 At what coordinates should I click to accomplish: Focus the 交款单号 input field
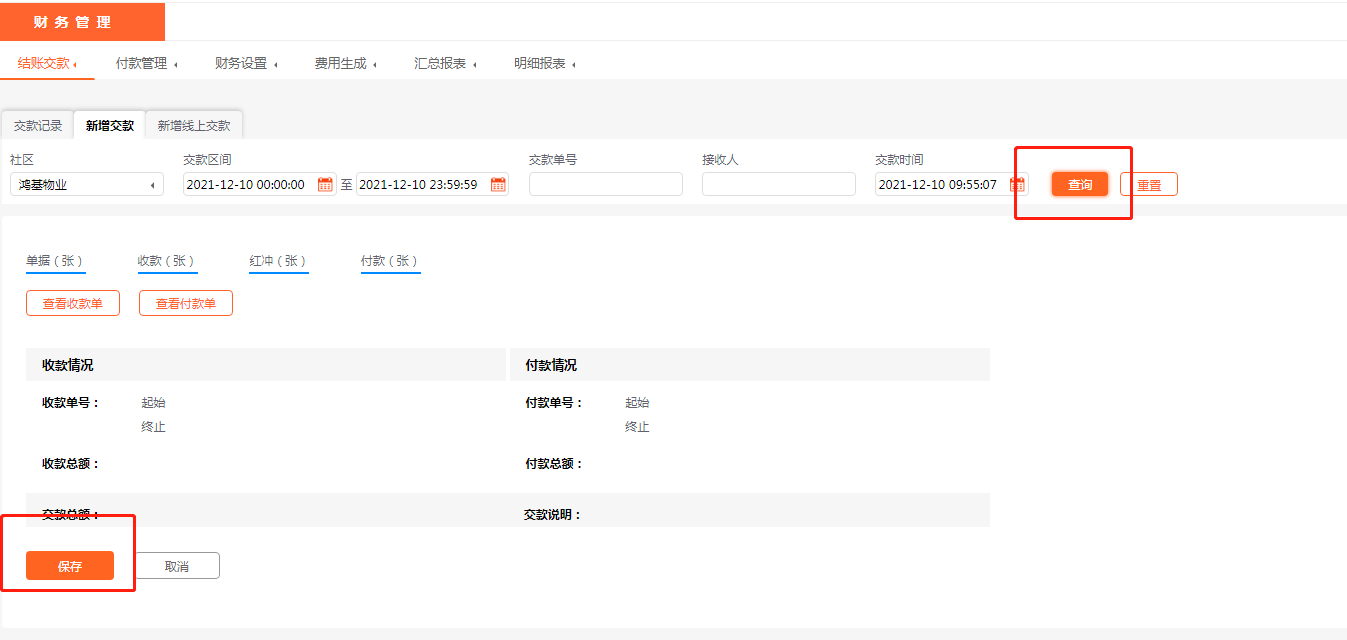606,184
